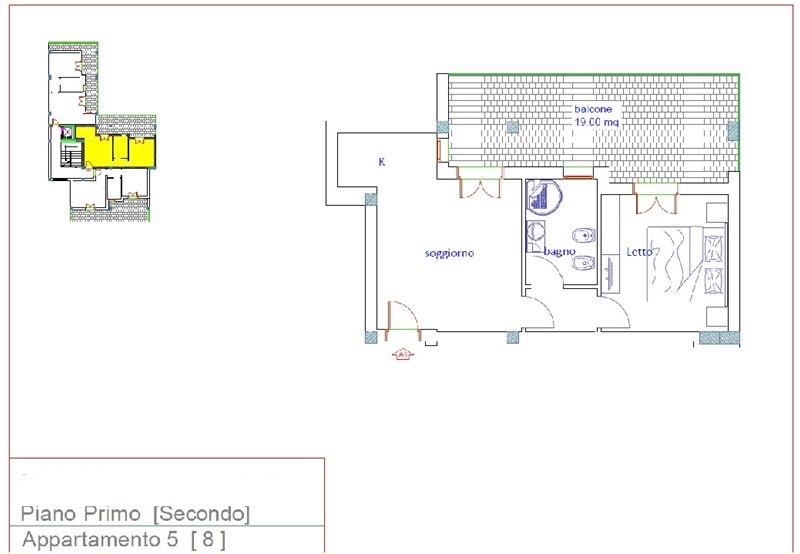This screenshot has width=800, height=554.
Task: Click the 'Appartamento 5 [ 8 ]' title text
Action: [x=124, y=540]
